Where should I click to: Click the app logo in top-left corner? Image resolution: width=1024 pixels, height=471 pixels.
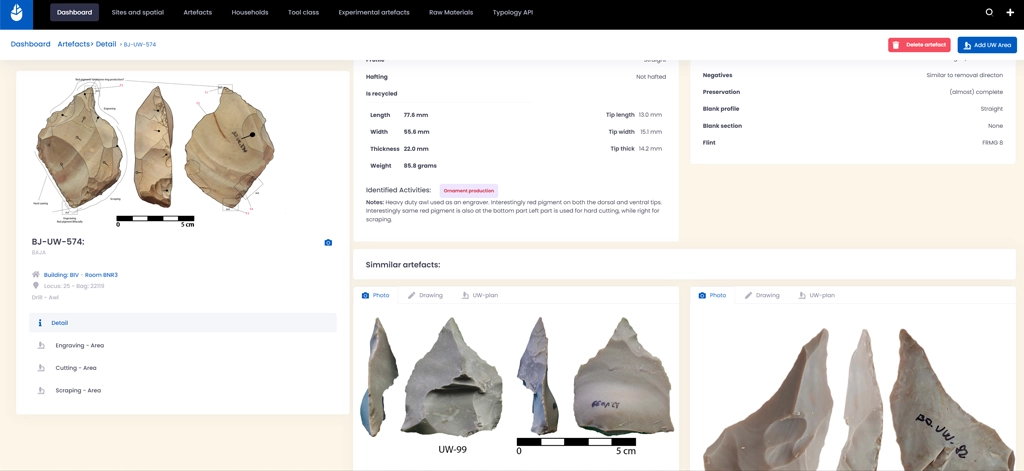[16, 14]
